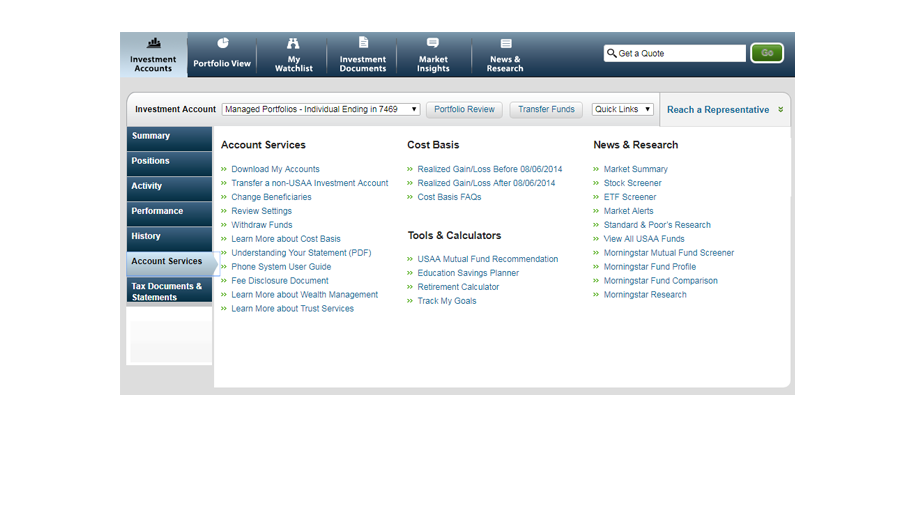Image resolution: width=912 pixels, height=526 pixels.
Task: Click the My Watchlist binoculars icon
Action: (293, 43)
